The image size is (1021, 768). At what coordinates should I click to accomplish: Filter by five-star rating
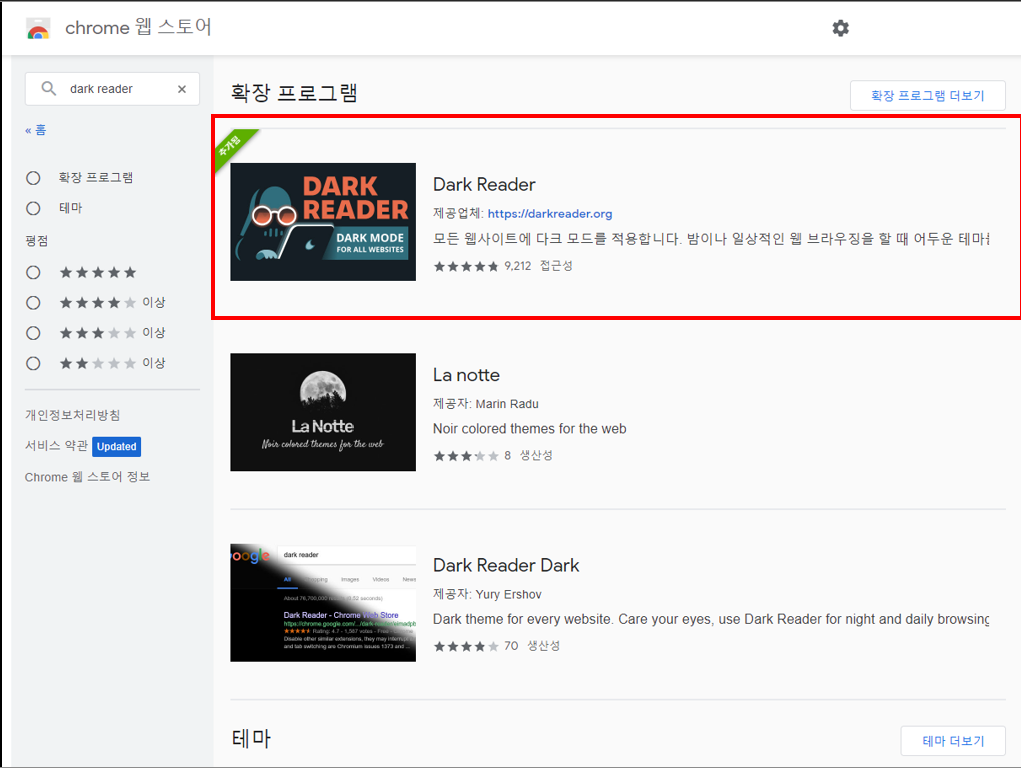click(33, 272)
